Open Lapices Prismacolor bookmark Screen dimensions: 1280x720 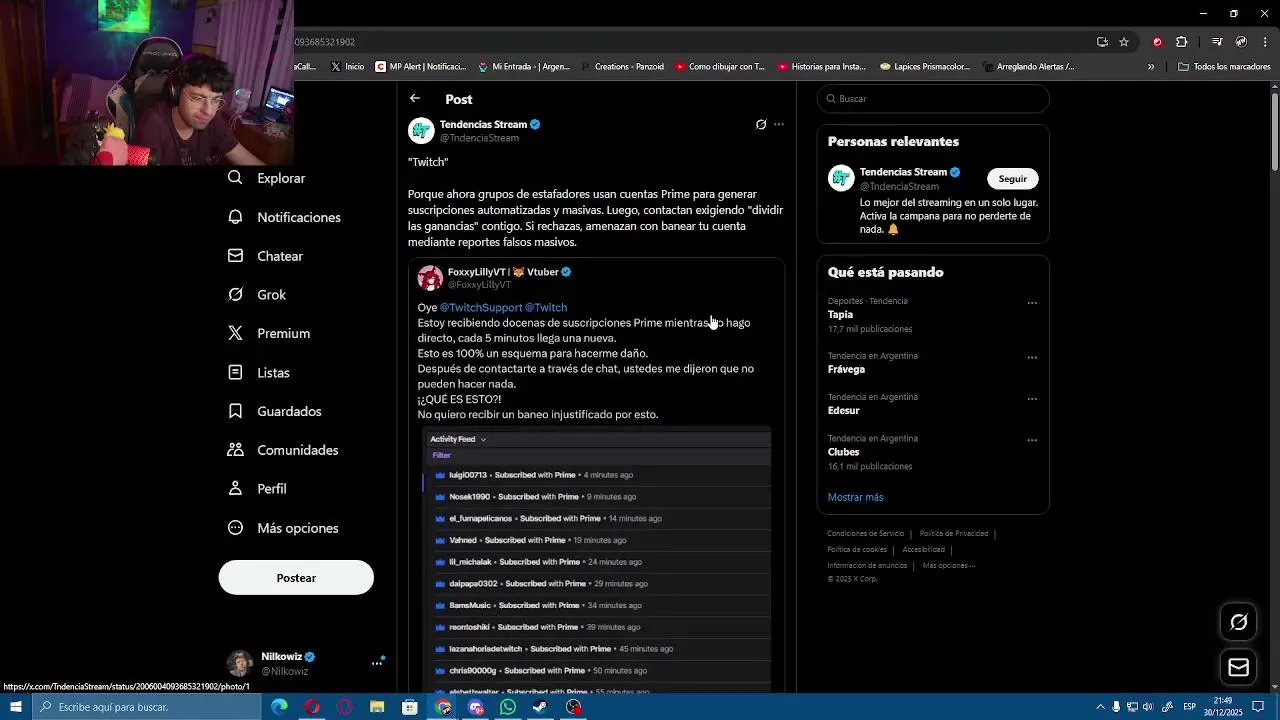925,67
